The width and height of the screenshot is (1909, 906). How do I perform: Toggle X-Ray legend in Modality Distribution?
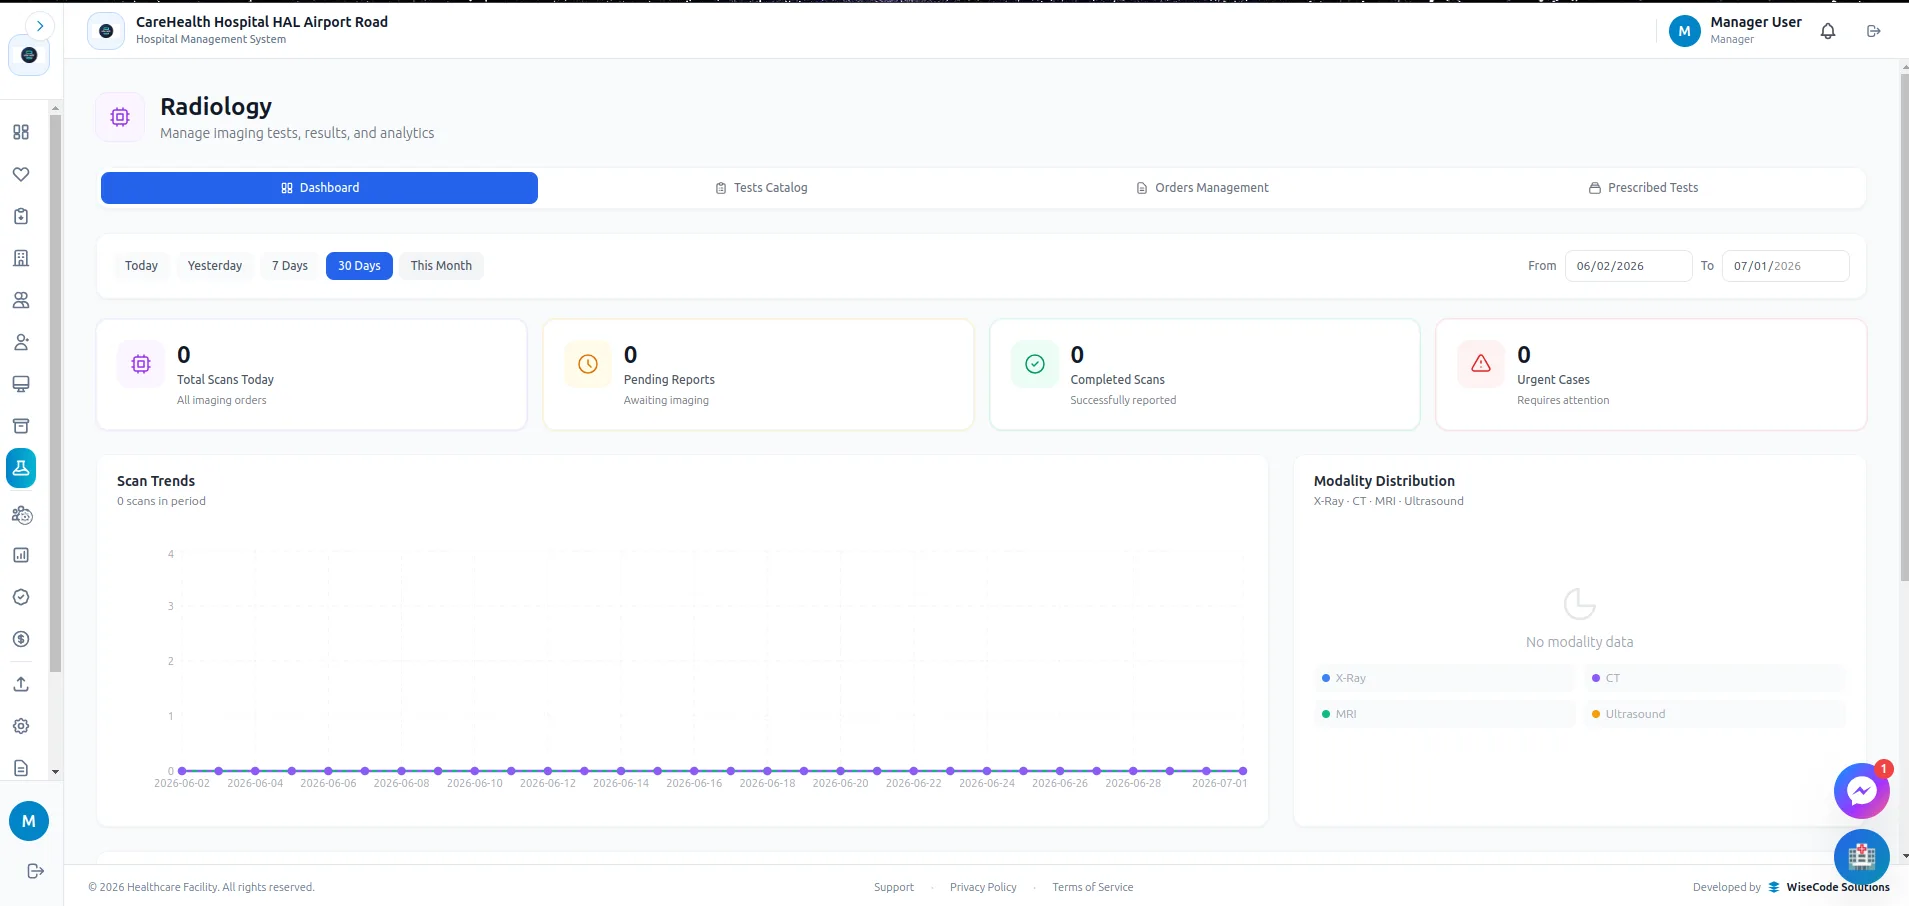[x=1445, y=678]
